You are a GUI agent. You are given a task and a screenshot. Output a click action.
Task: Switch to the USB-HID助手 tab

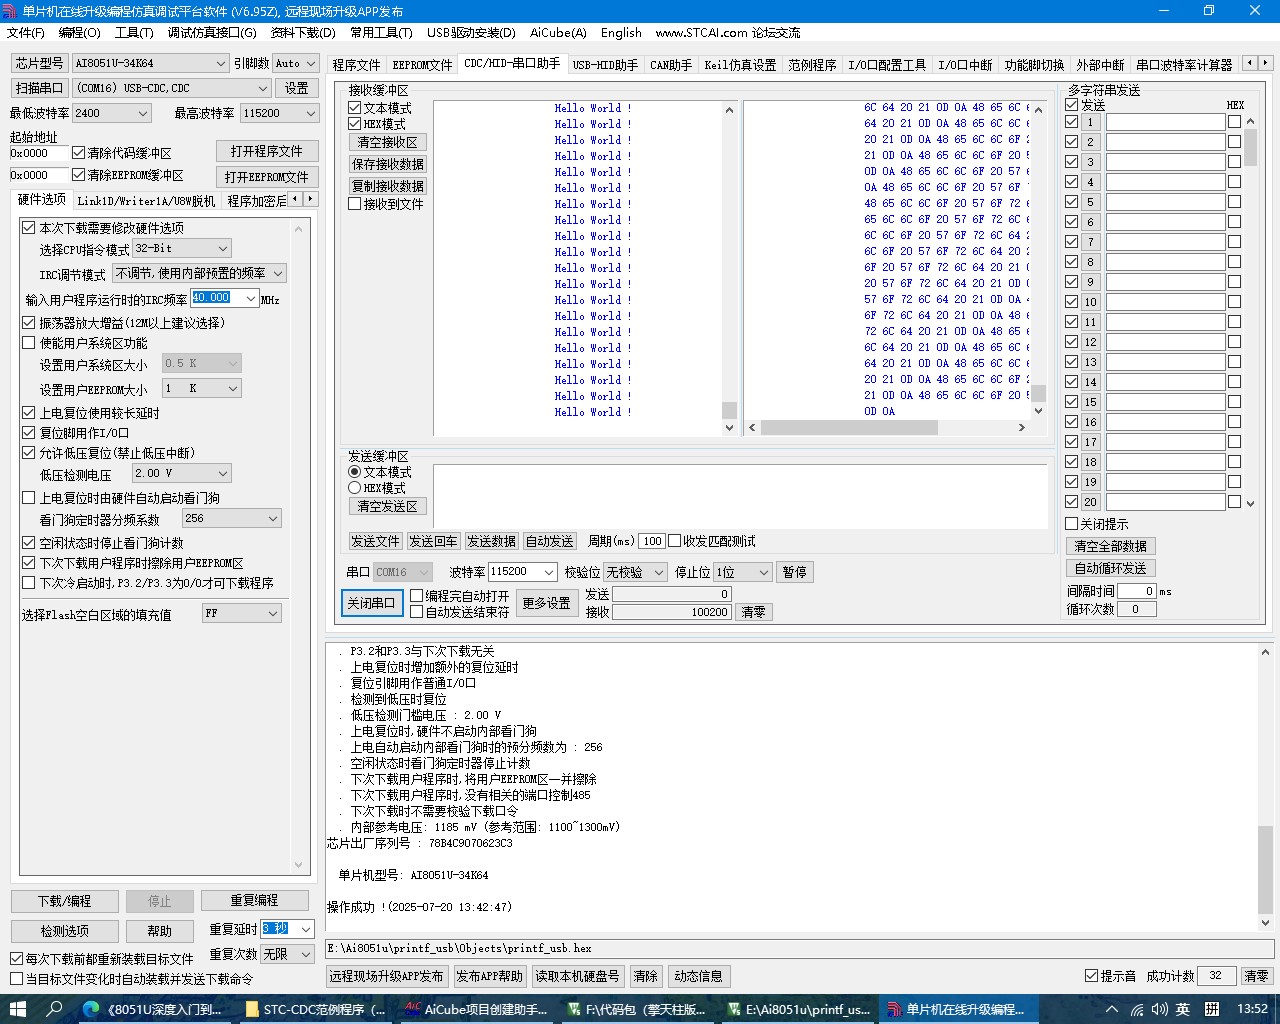tap(605, 65)
